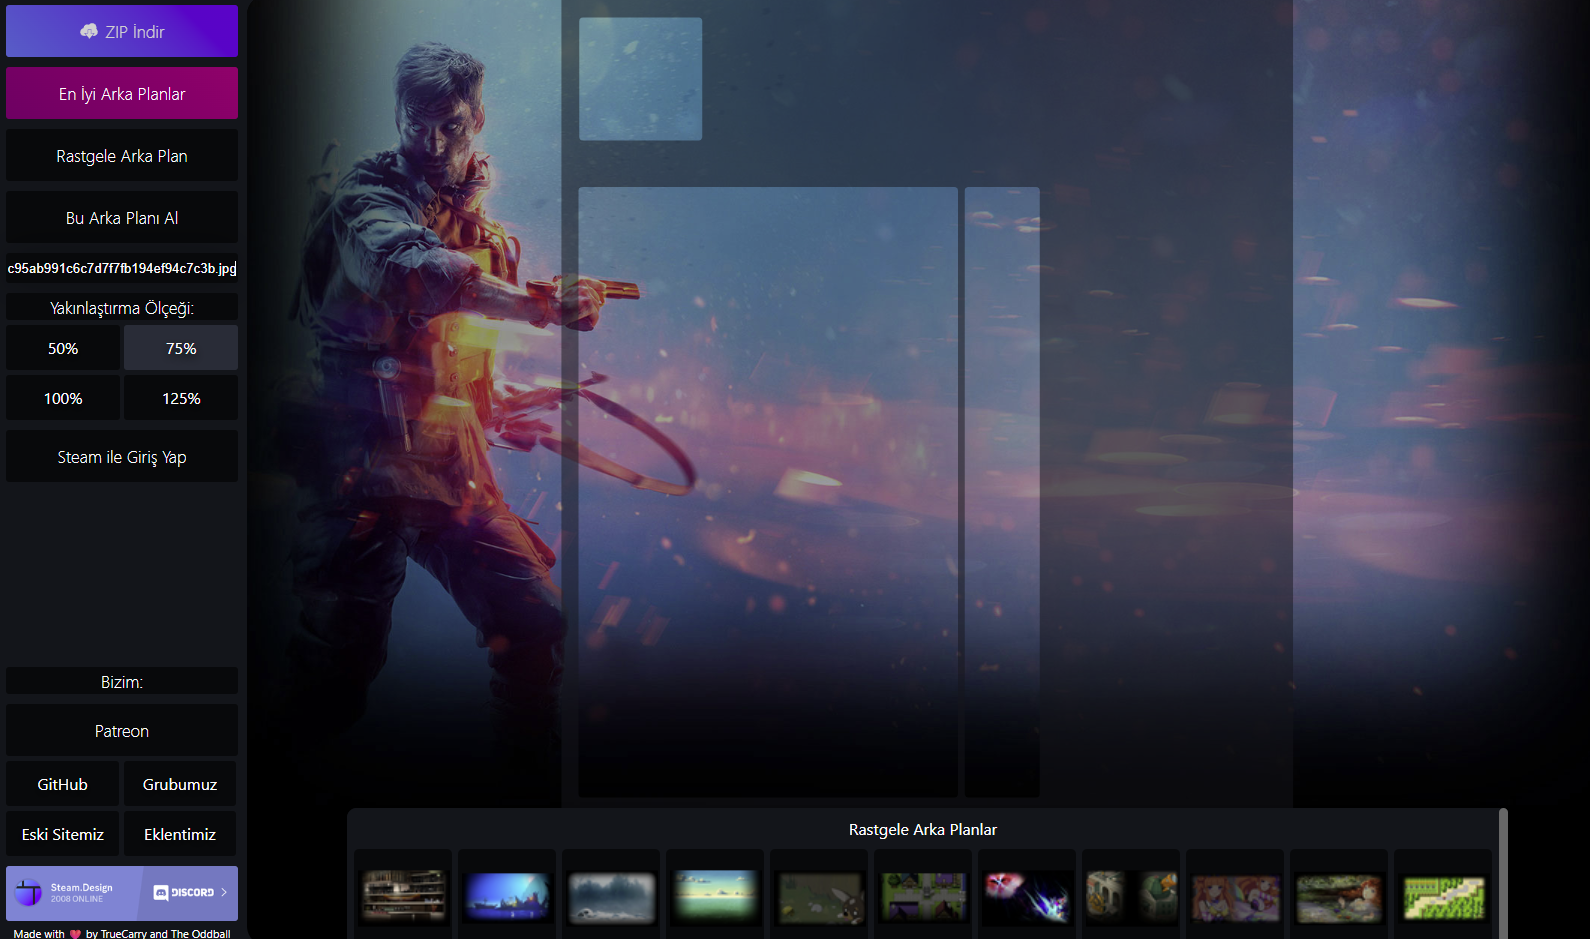The width and height of the screenshot is (1590, 939).
Task: Go to Eski Sitemiz
Action: [x=62, y=834]
